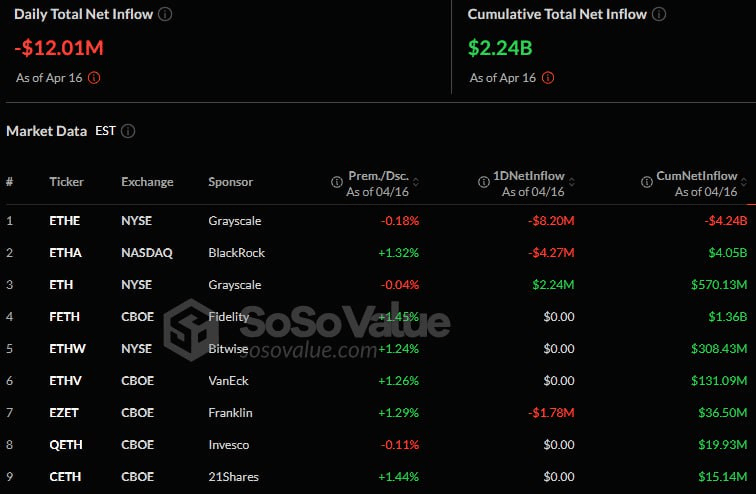
Task: Click +1.32% premium value for ETHA
Action: coord(398,253)
